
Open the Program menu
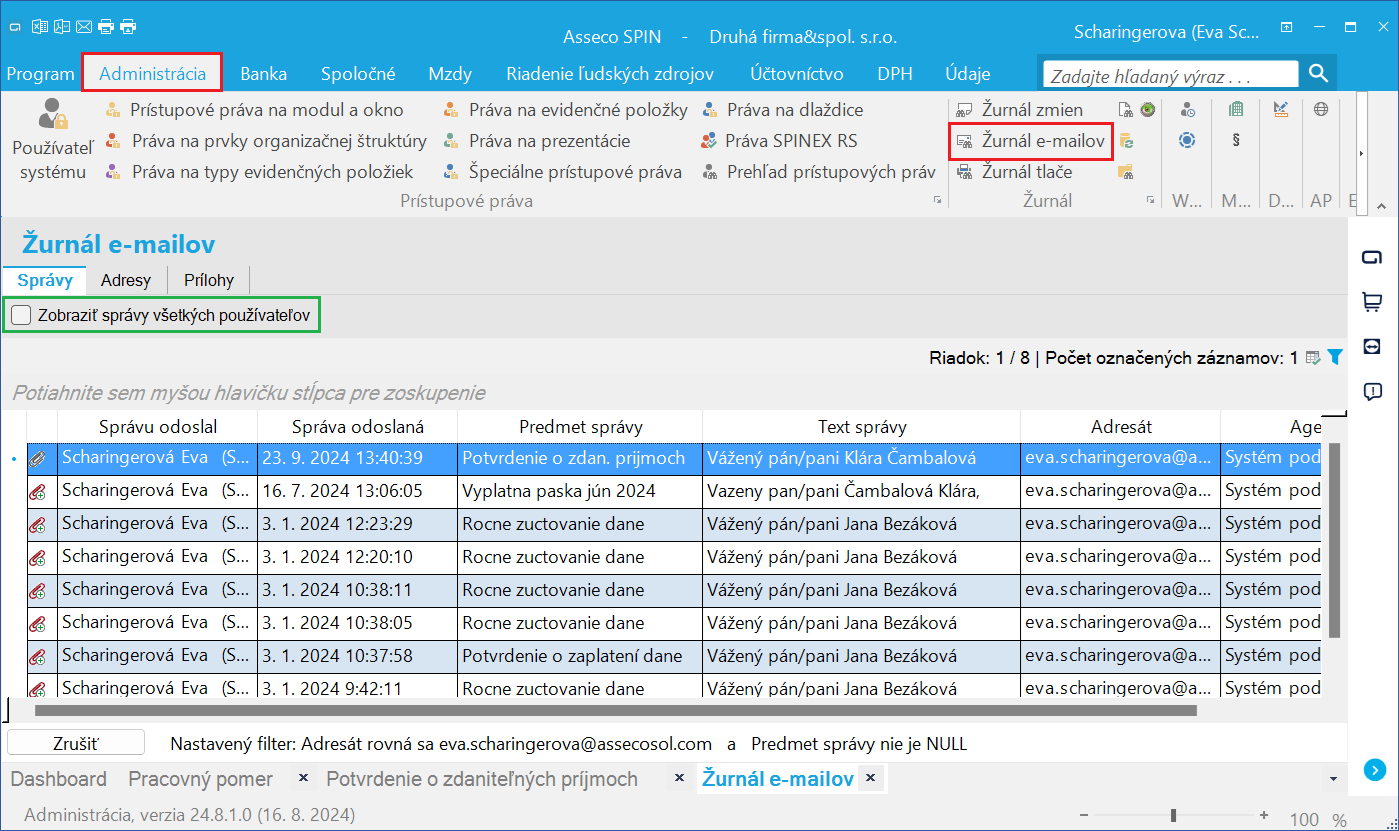click(x=41, y=73)
